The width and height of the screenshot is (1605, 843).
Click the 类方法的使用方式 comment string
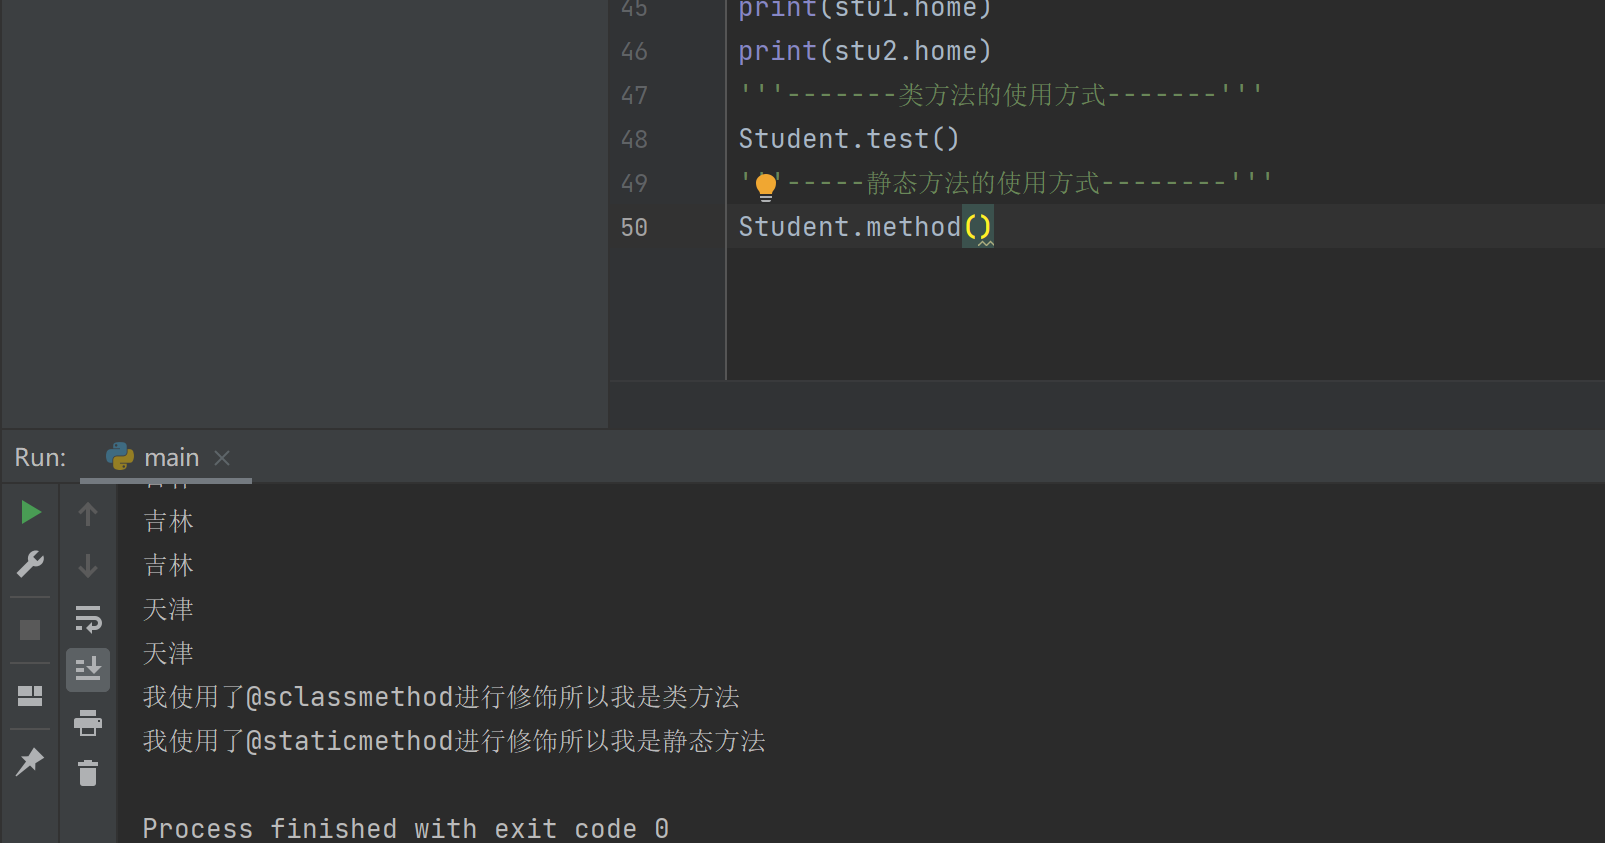[1001, 95]
